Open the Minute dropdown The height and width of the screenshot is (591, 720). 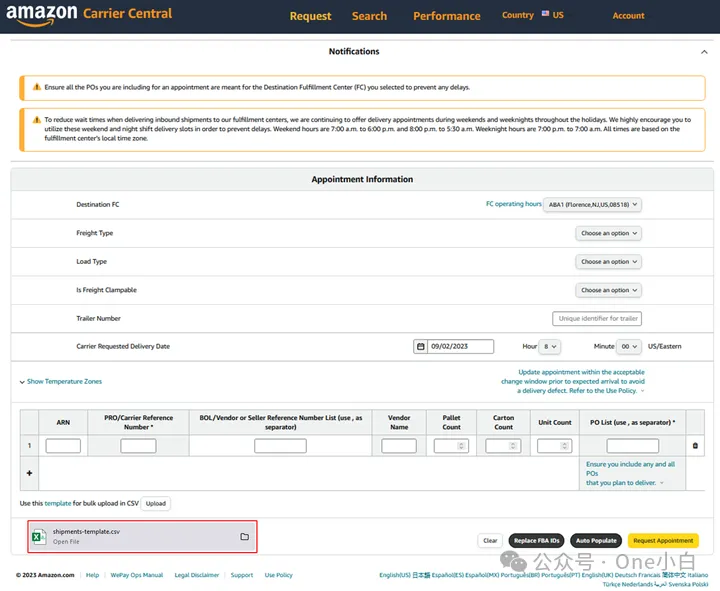point(629,347)
